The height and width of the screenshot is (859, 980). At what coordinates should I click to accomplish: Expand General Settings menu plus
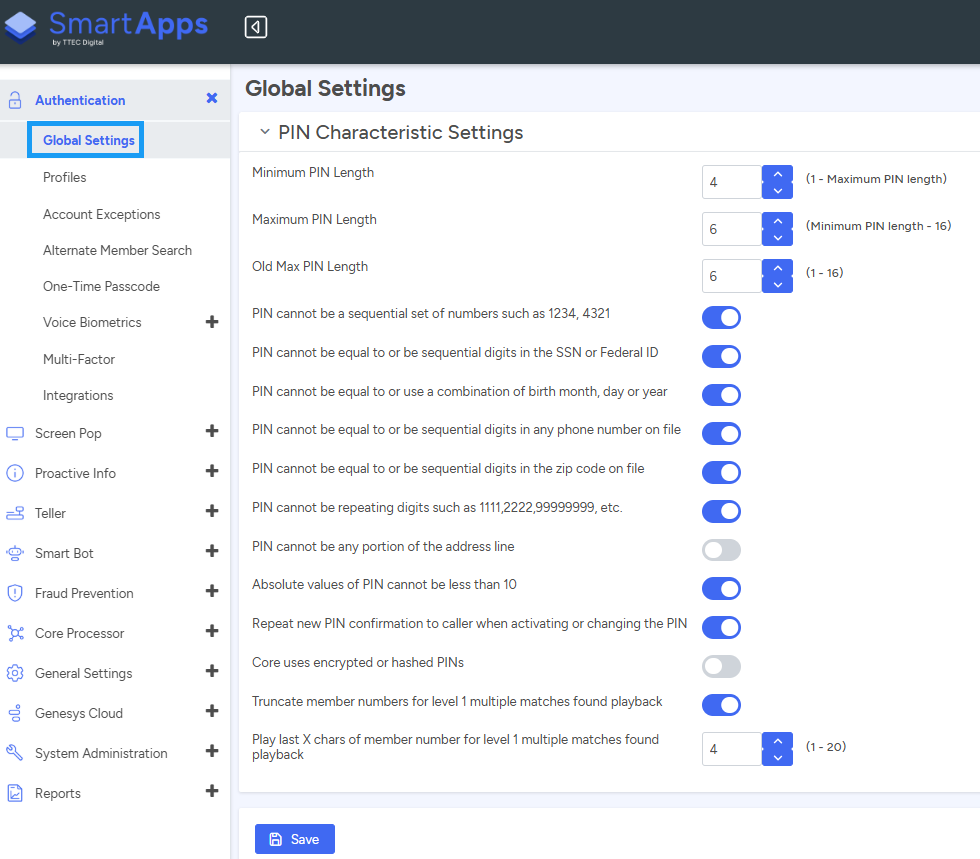[212, 671]
